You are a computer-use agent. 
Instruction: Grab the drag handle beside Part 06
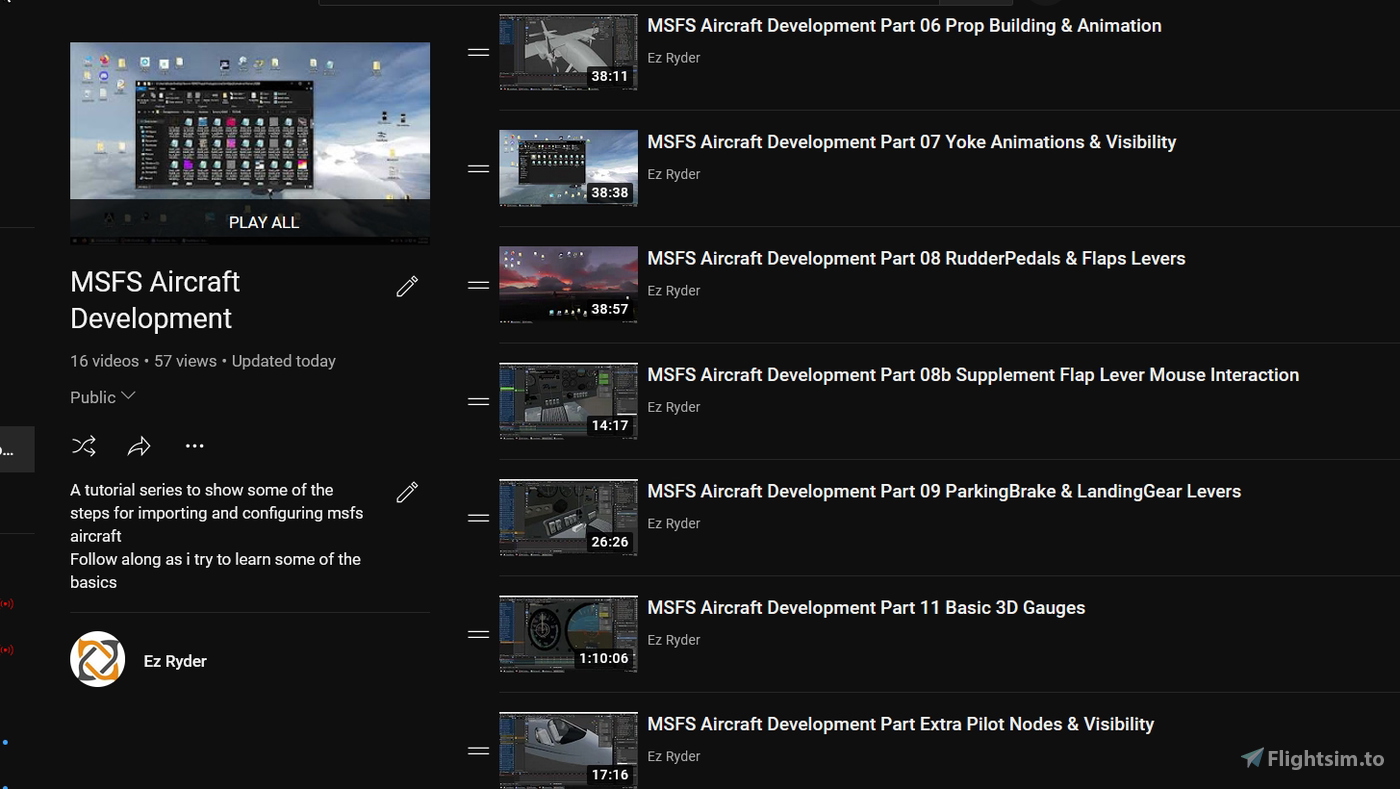click(x=478, y=51)
